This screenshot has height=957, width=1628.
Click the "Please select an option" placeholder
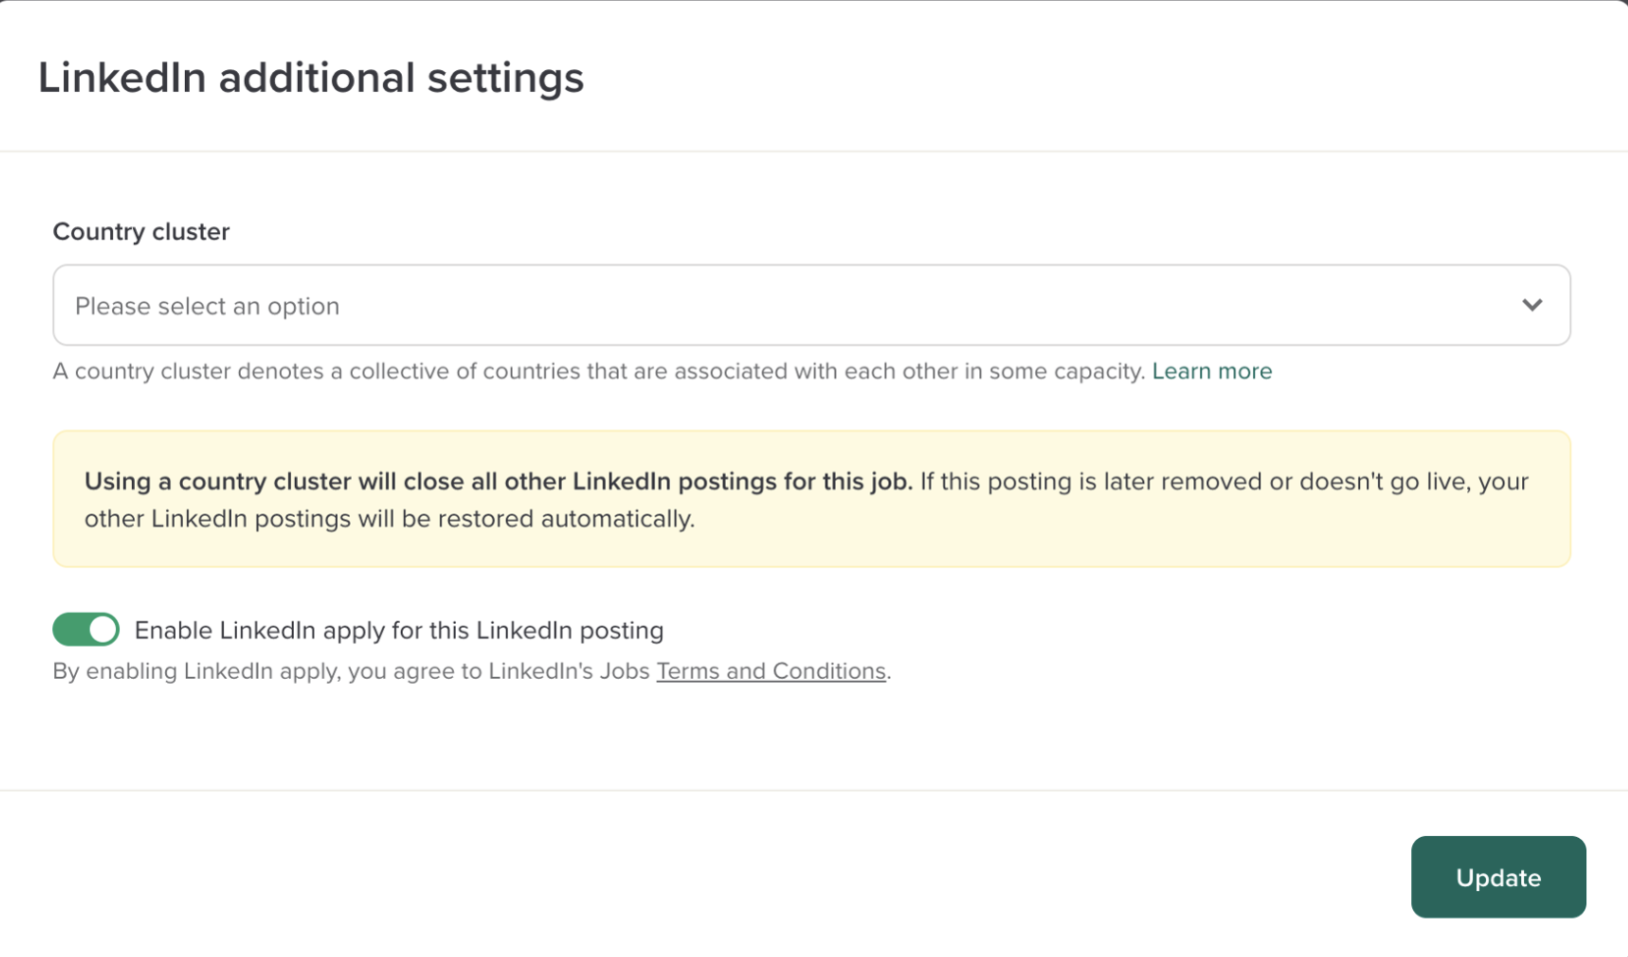pos(207,306)
